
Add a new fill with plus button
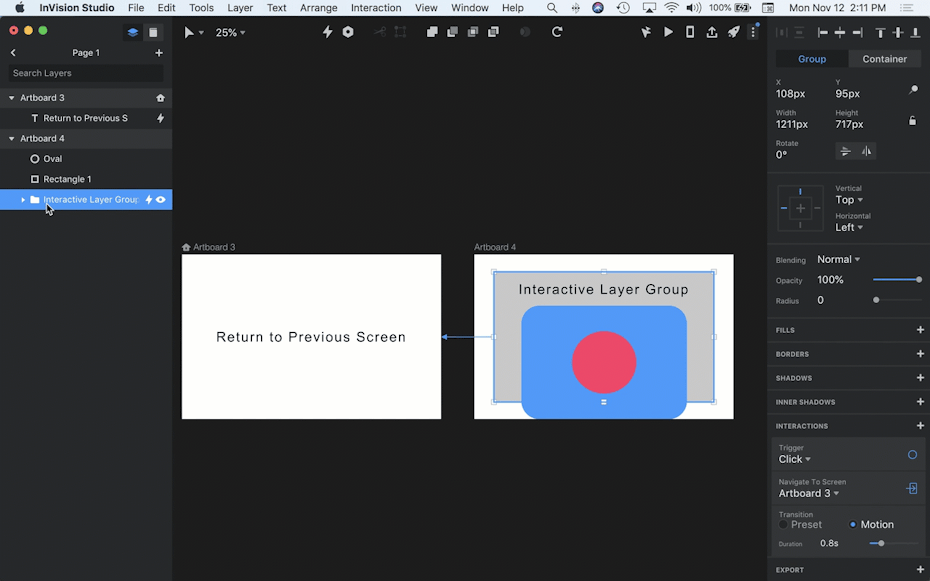click(920, 330)
